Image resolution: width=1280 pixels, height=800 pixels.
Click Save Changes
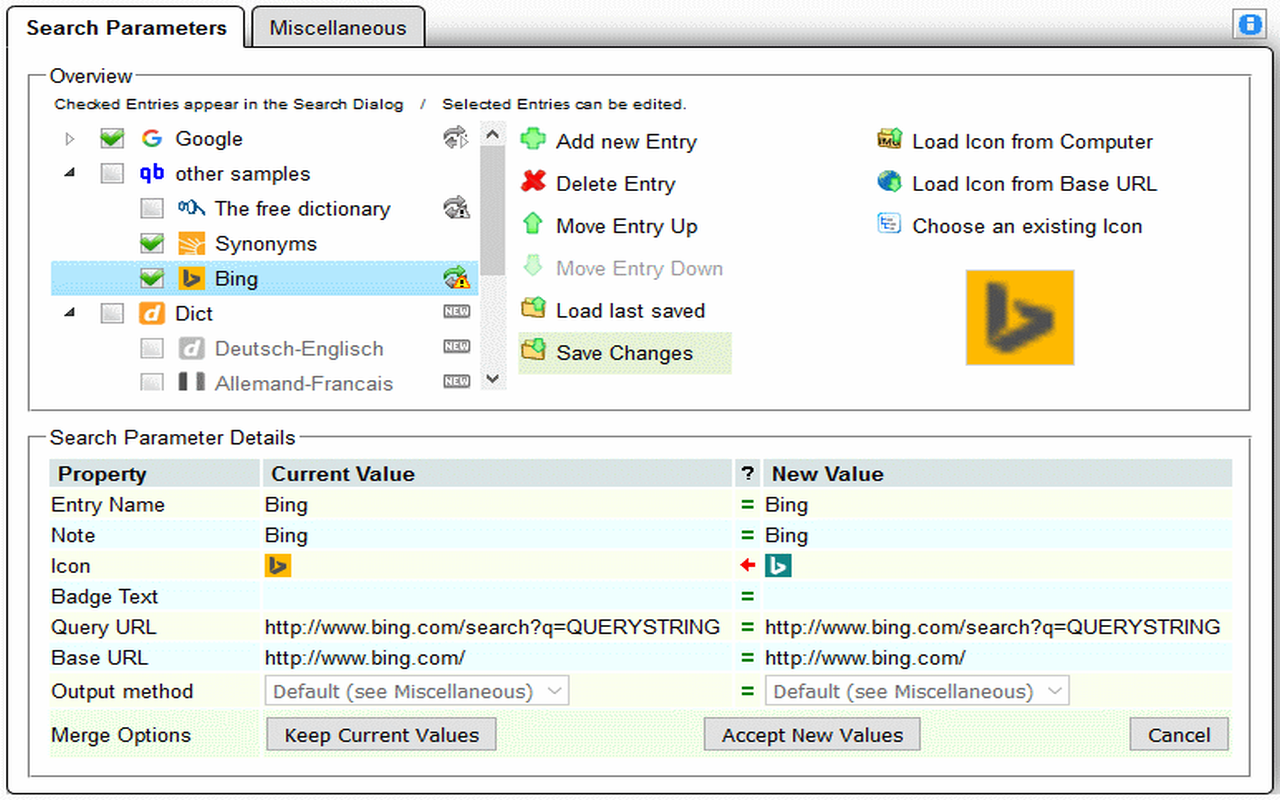point(624,353)
